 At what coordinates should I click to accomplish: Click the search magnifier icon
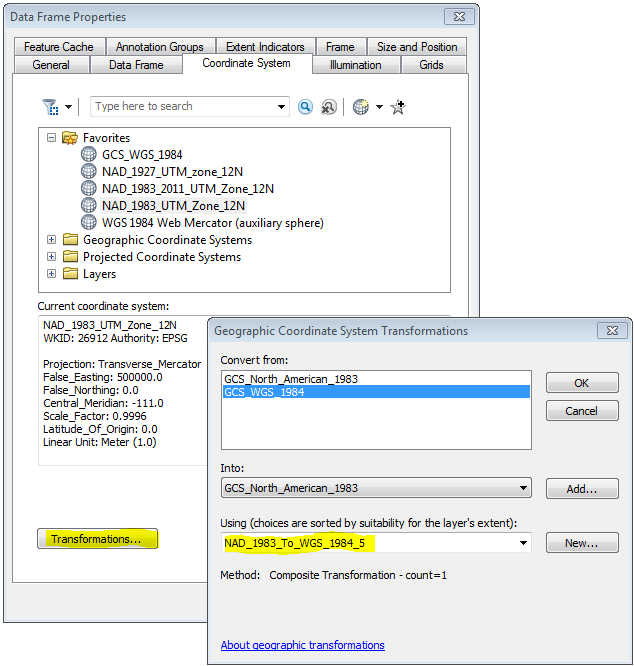(x=306, y=107)
